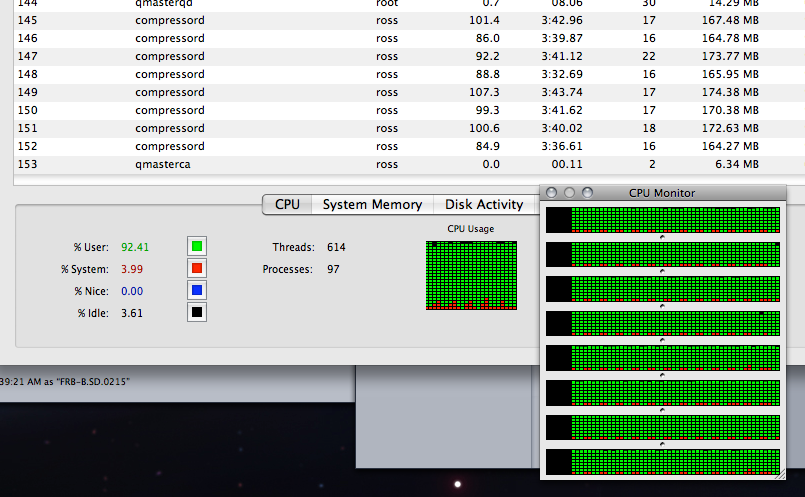The width and height of the screenshot is (805, 497).
Task: Click the 3:32.69 CPU time cell
Action: (562, 74)
